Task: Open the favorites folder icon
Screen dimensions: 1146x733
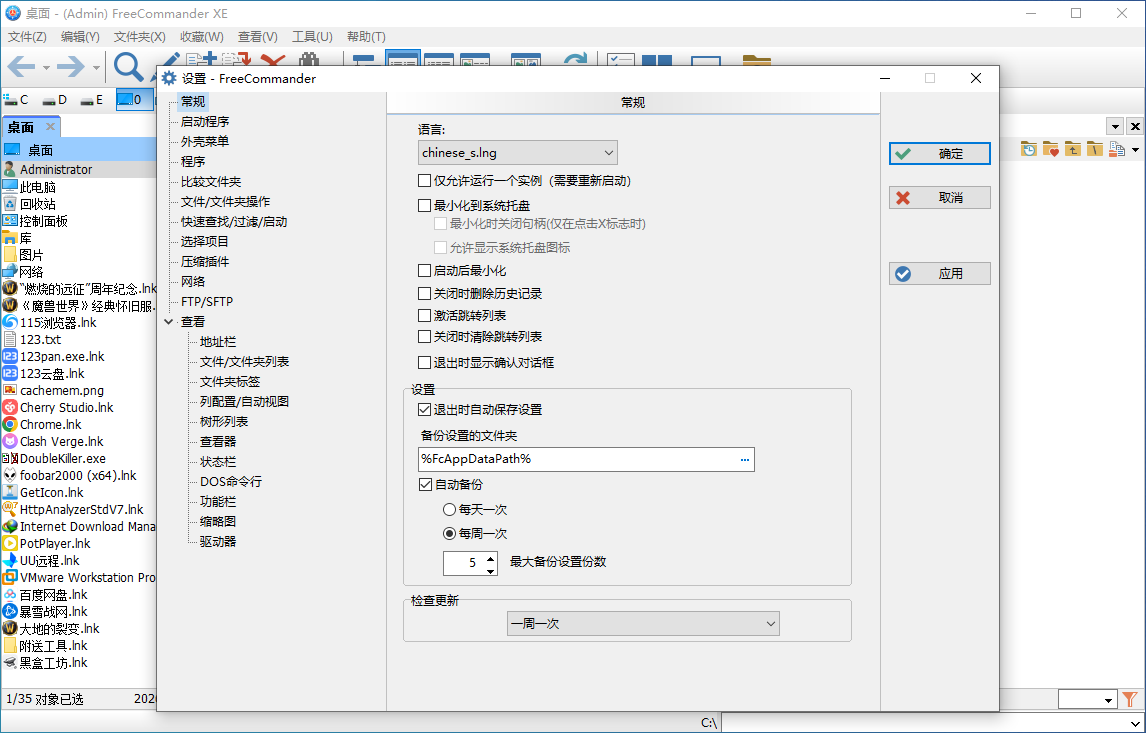Action: (1051, 149)
